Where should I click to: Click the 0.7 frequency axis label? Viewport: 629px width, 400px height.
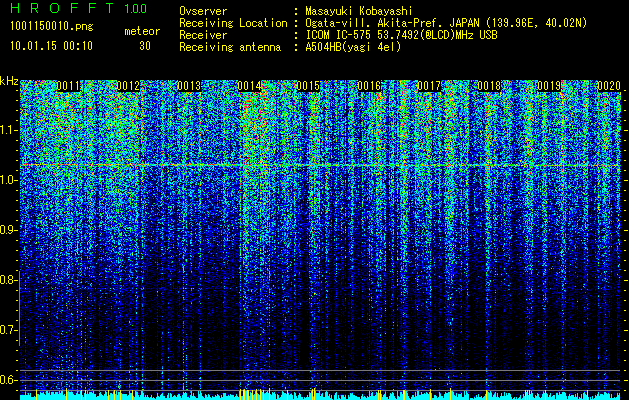pos(8,330)
